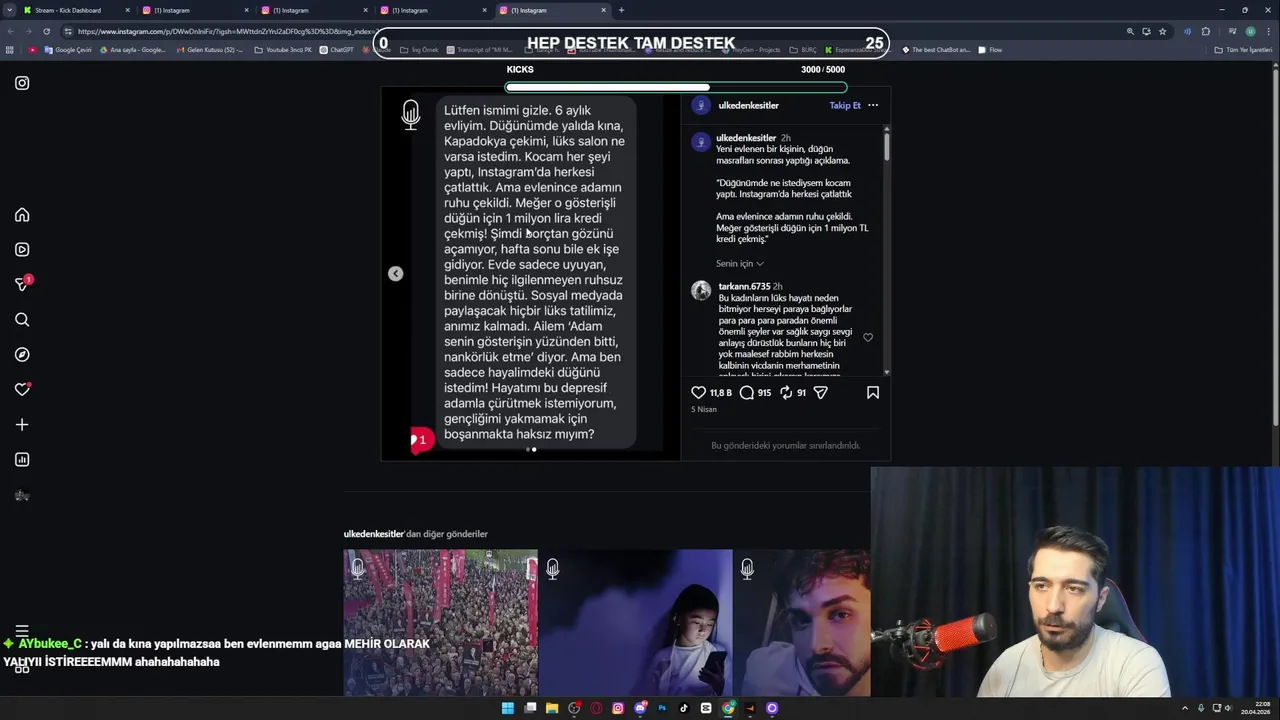Show hidden system tray icons chevron
This screenshot has height=720, width=1280.
[x=1186, y=708]
